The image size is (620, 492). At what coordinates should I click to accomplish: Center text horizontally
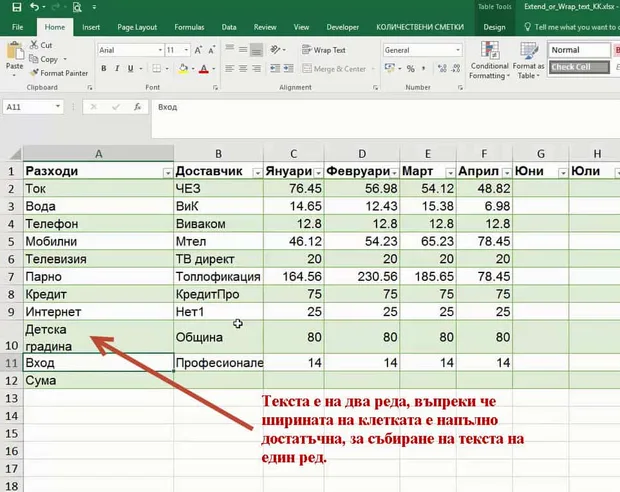(243, 69)
